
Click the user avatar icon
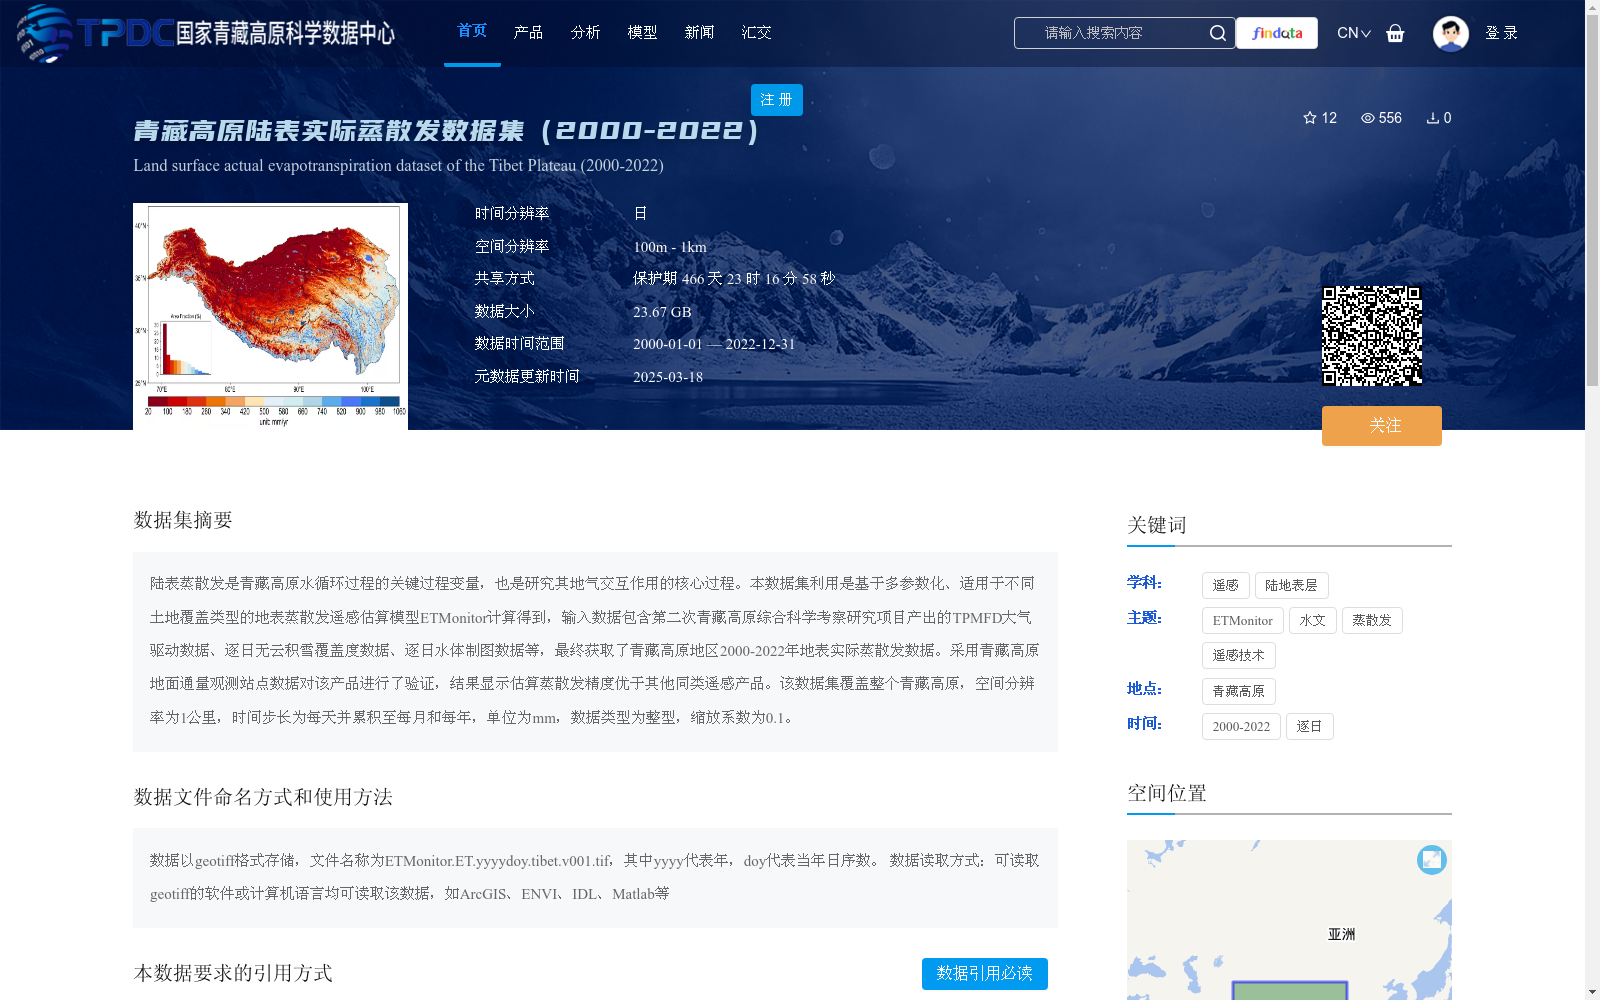pyautogui.click(x=1450, y=33)
